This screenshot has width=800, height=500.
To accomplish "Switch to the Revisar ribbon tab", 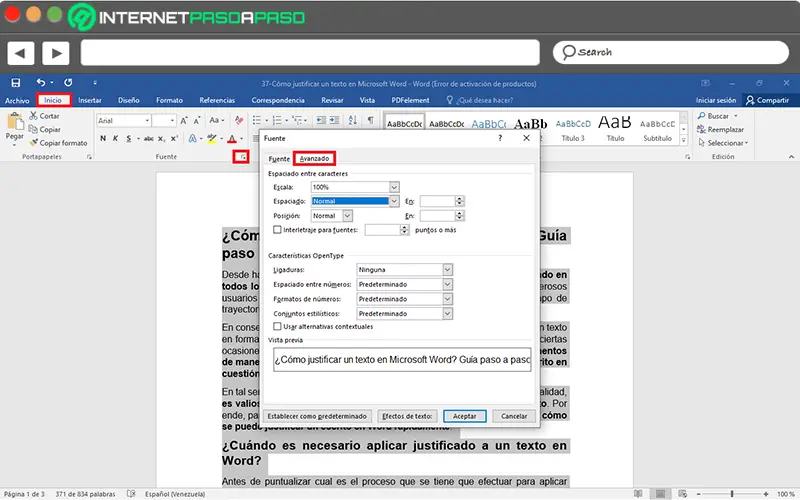I will (x=332, y=100).
